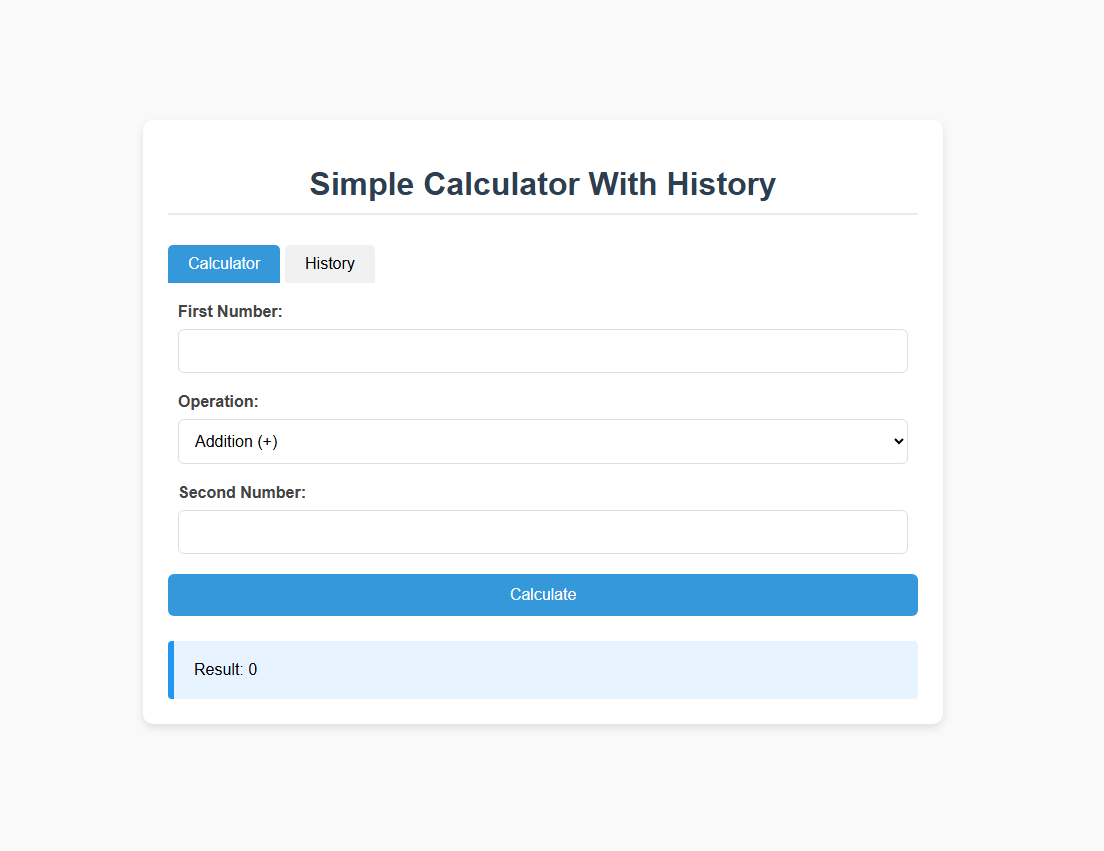Click the "First Number:" label

coord(230,312)
